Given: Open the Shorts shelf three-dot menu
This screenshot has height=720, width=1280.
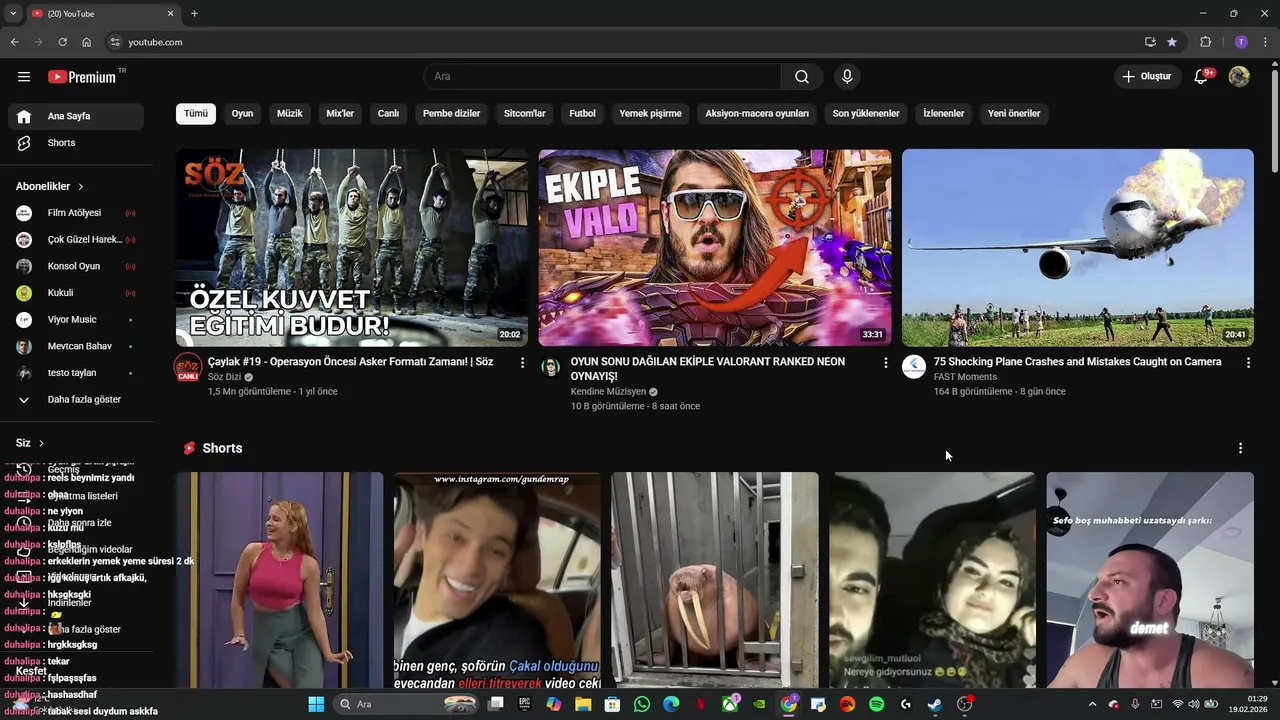Looking at the screenshot, I should pyautogui.click(x=1240, y=448).
